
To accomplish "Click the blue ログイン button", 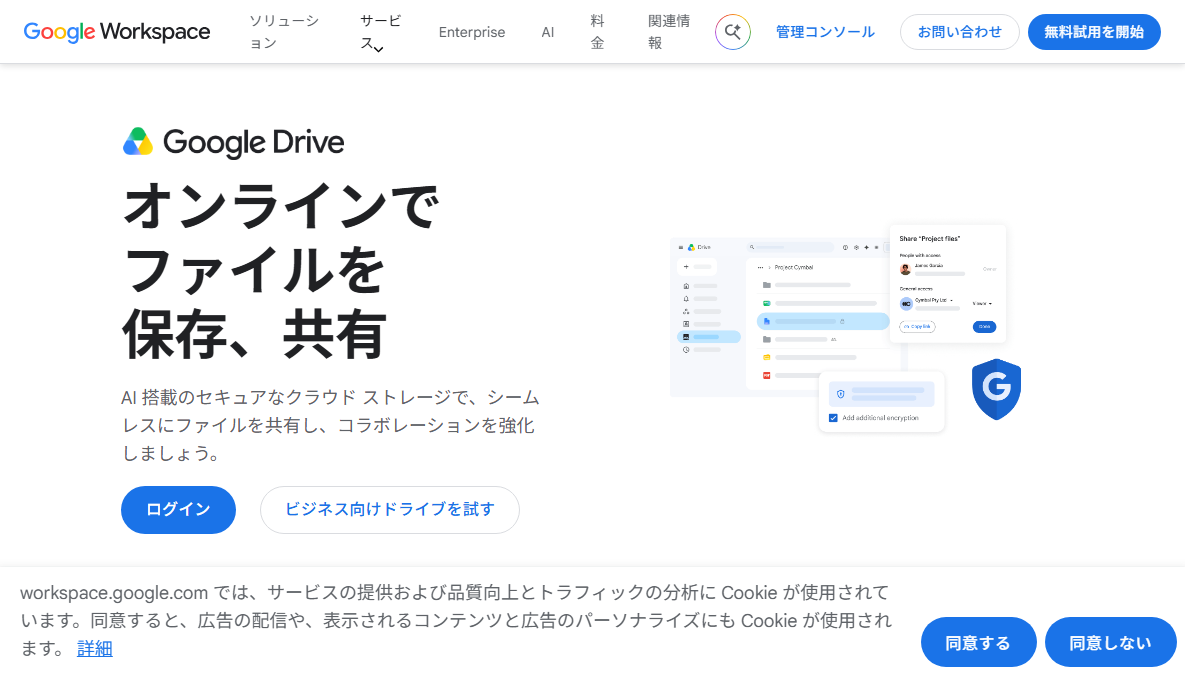I will [x=178, y=510].
